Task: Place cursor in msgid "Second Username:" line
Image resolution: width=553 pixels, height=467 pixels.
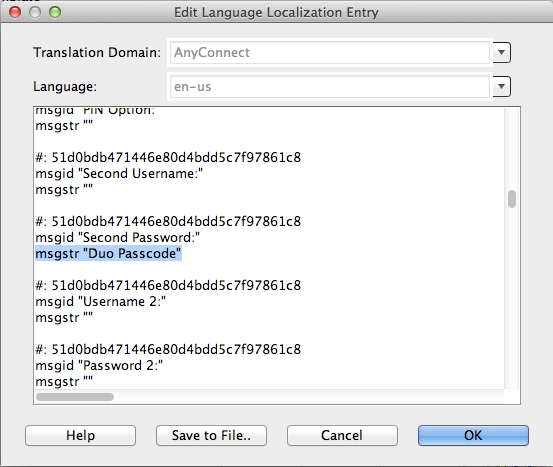Action: [119, 174]
